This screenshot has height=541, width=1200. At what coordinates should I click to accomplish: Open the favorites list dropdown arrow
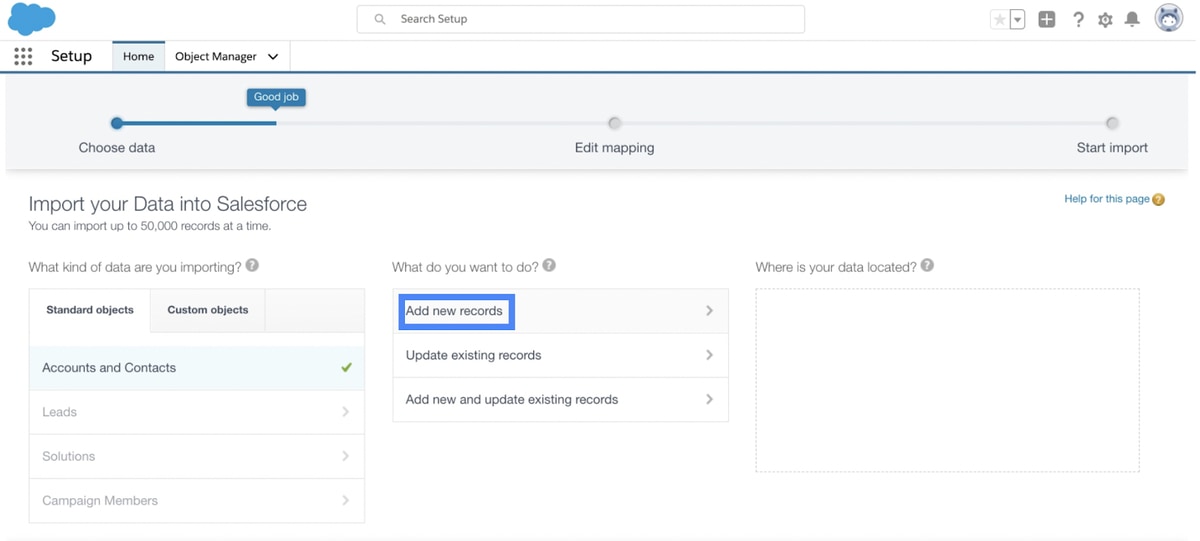pyautogui.click(x=1017, y=19)
